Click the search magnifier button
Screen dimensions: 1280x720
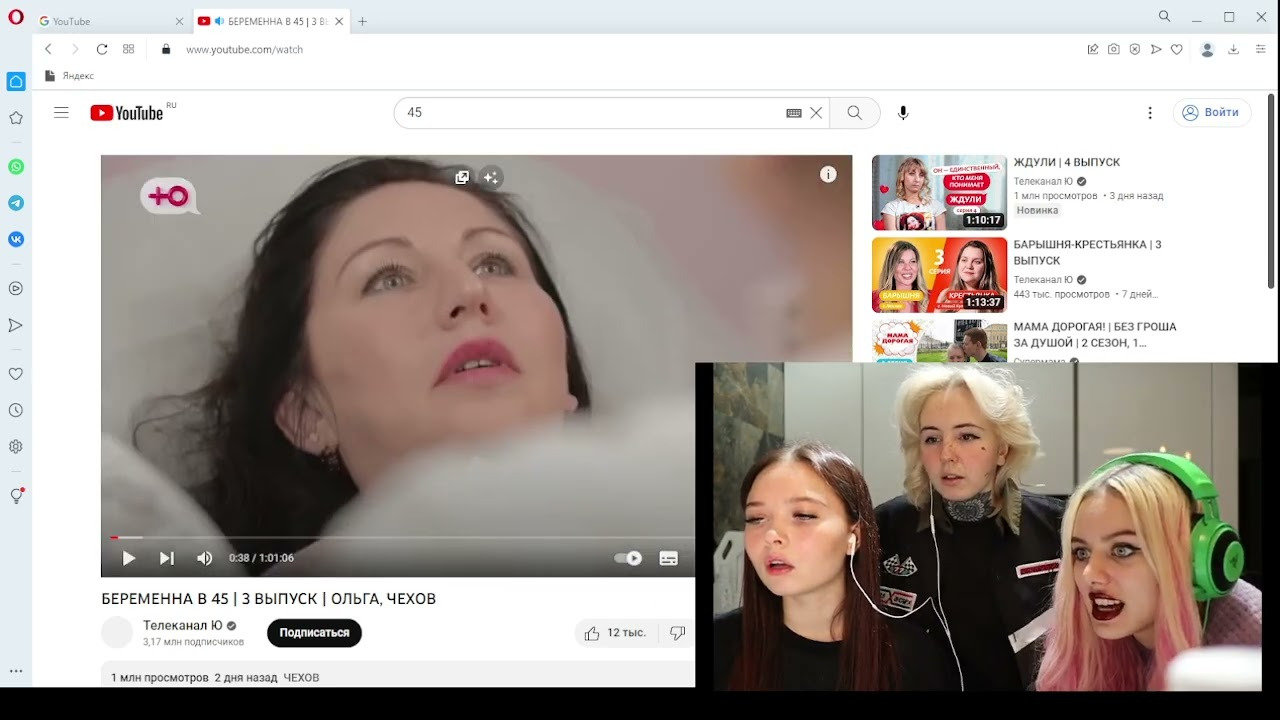854,113
